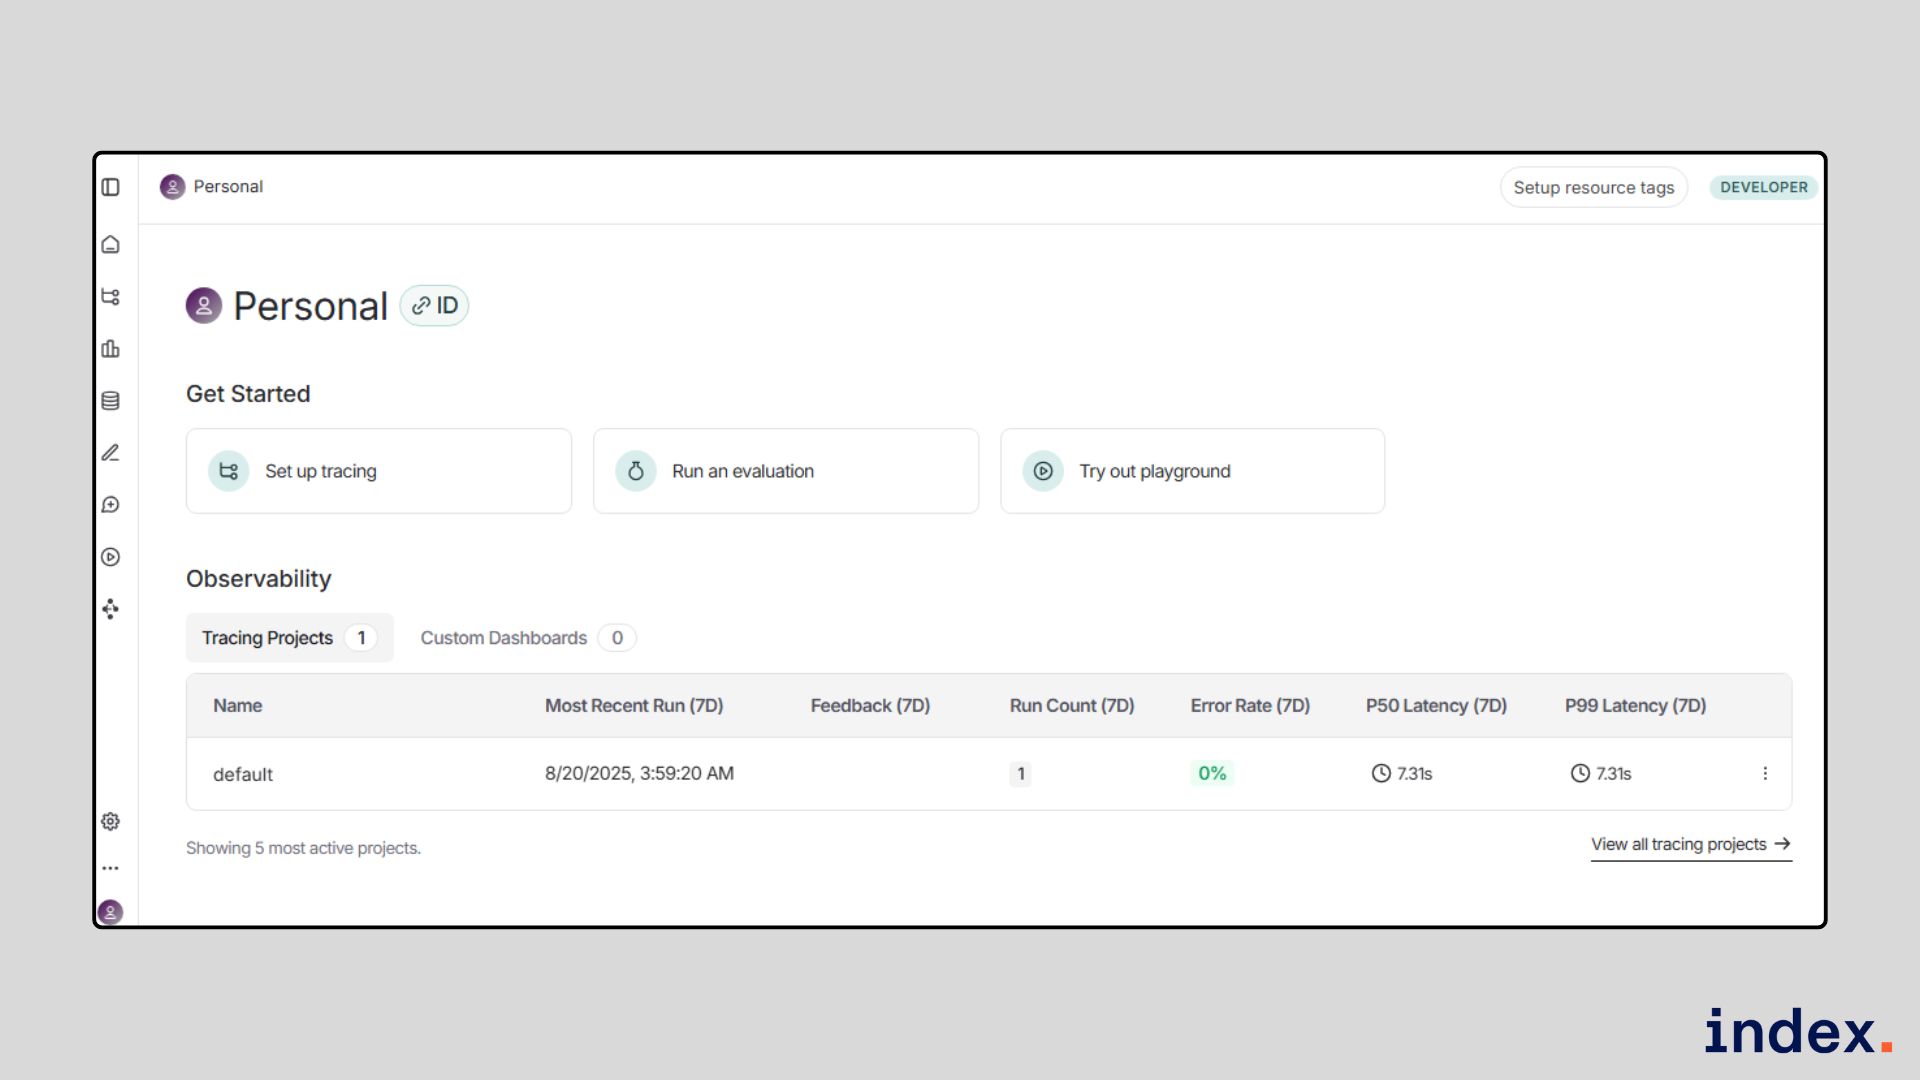This screenshot has width=1920, height=1080.
Task: Open the Run an evaluation card
Action: [785, 471]
